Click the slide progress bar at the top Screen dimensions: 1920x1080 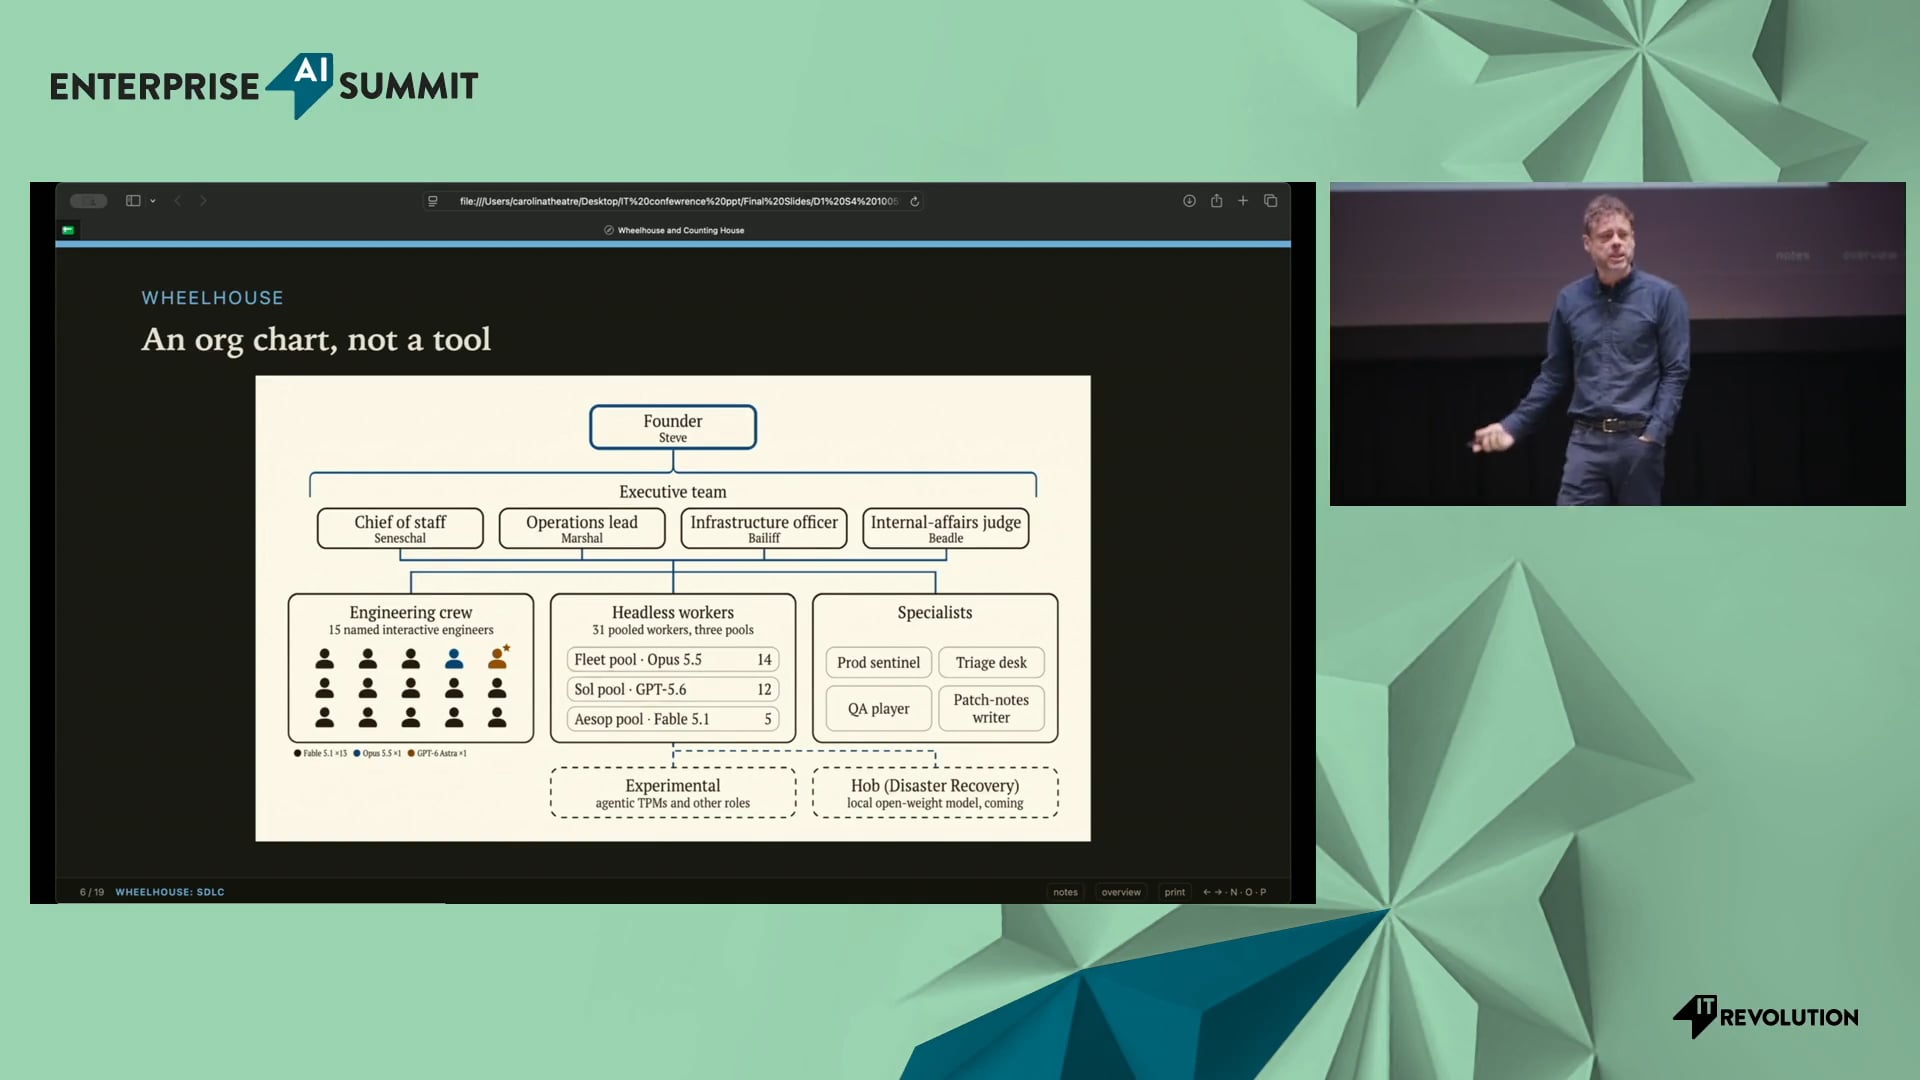coord(673,244)
